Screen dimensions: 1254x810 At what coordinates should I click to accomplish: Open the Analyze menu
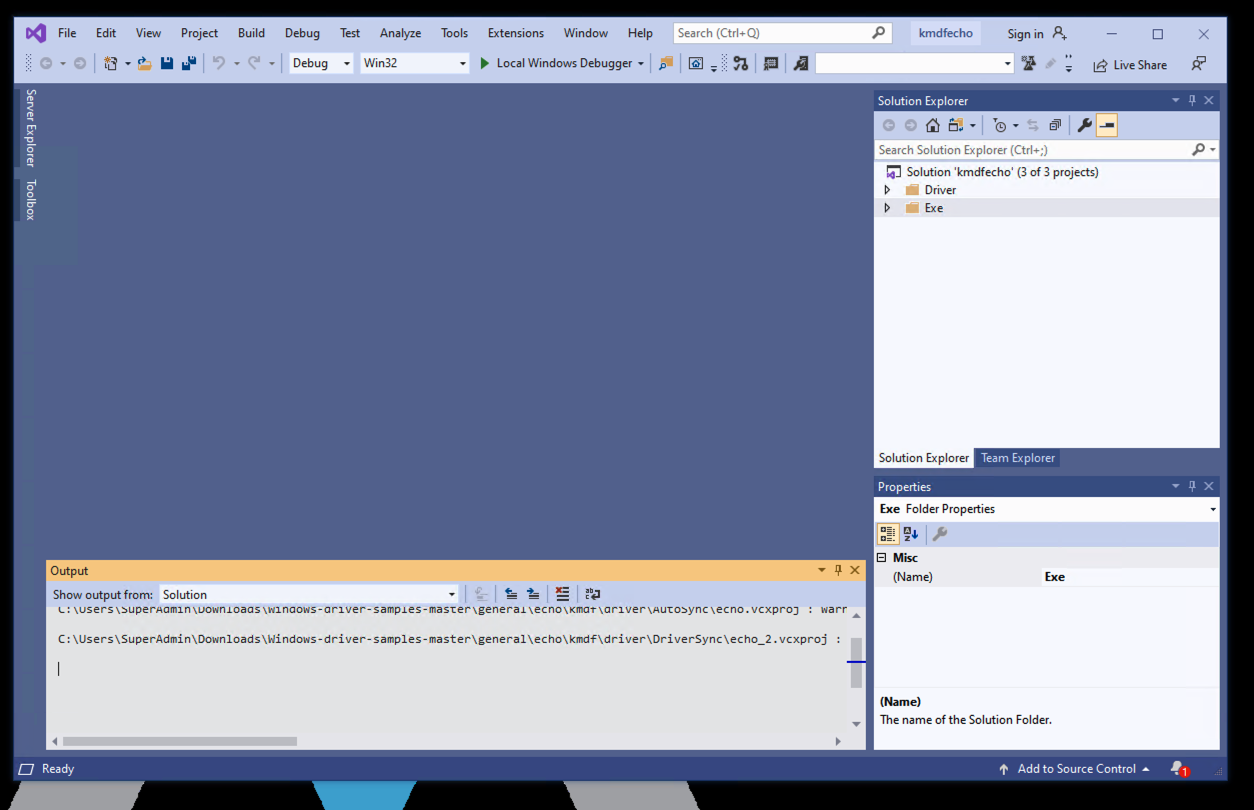click(x=400, y=33)
